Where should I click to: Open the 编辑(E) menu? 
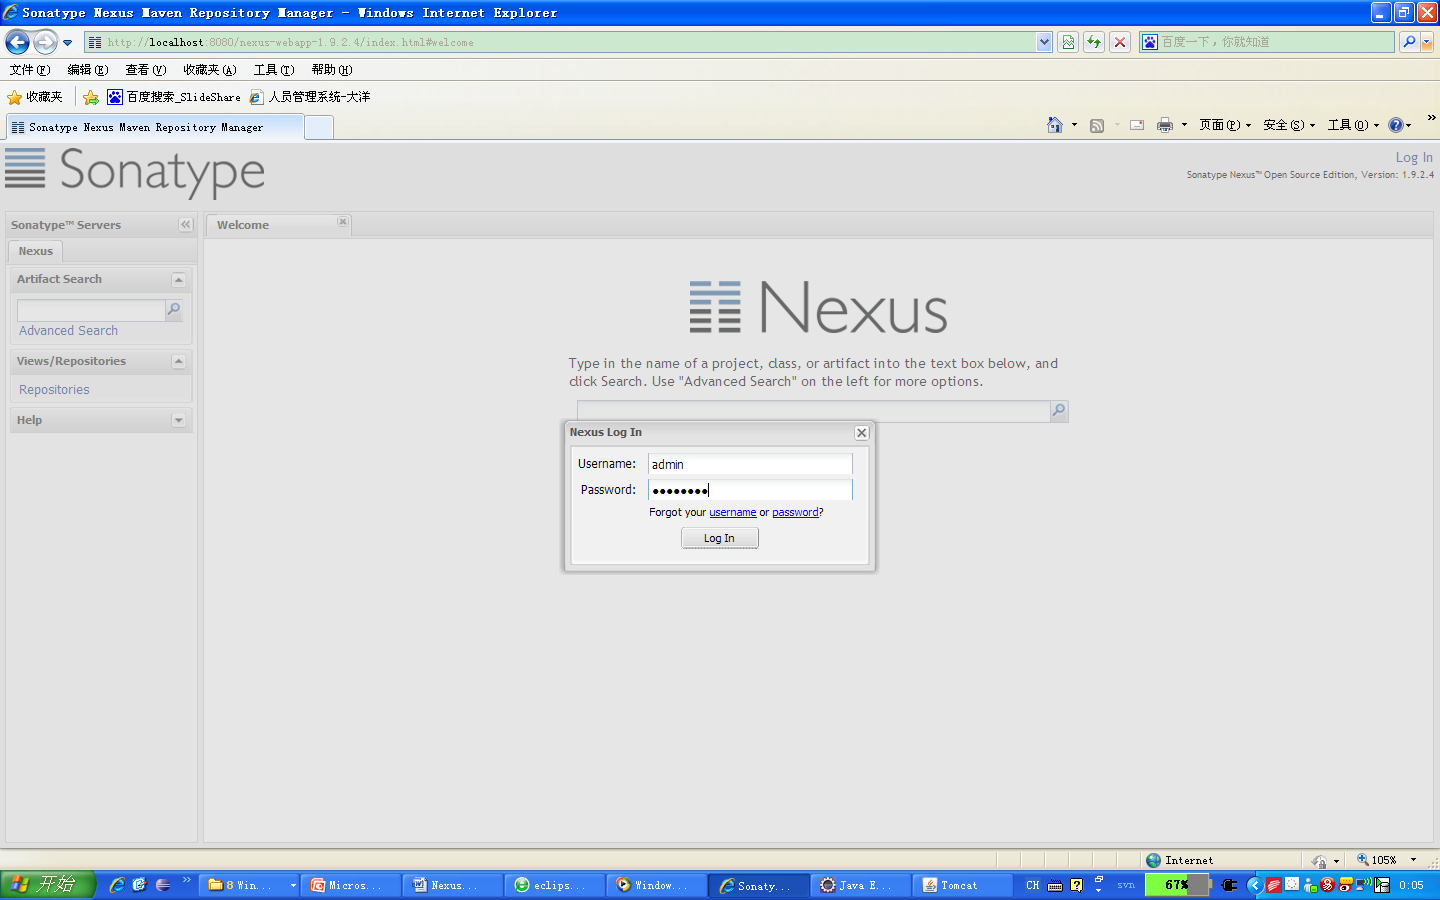(x=87, y=70)
